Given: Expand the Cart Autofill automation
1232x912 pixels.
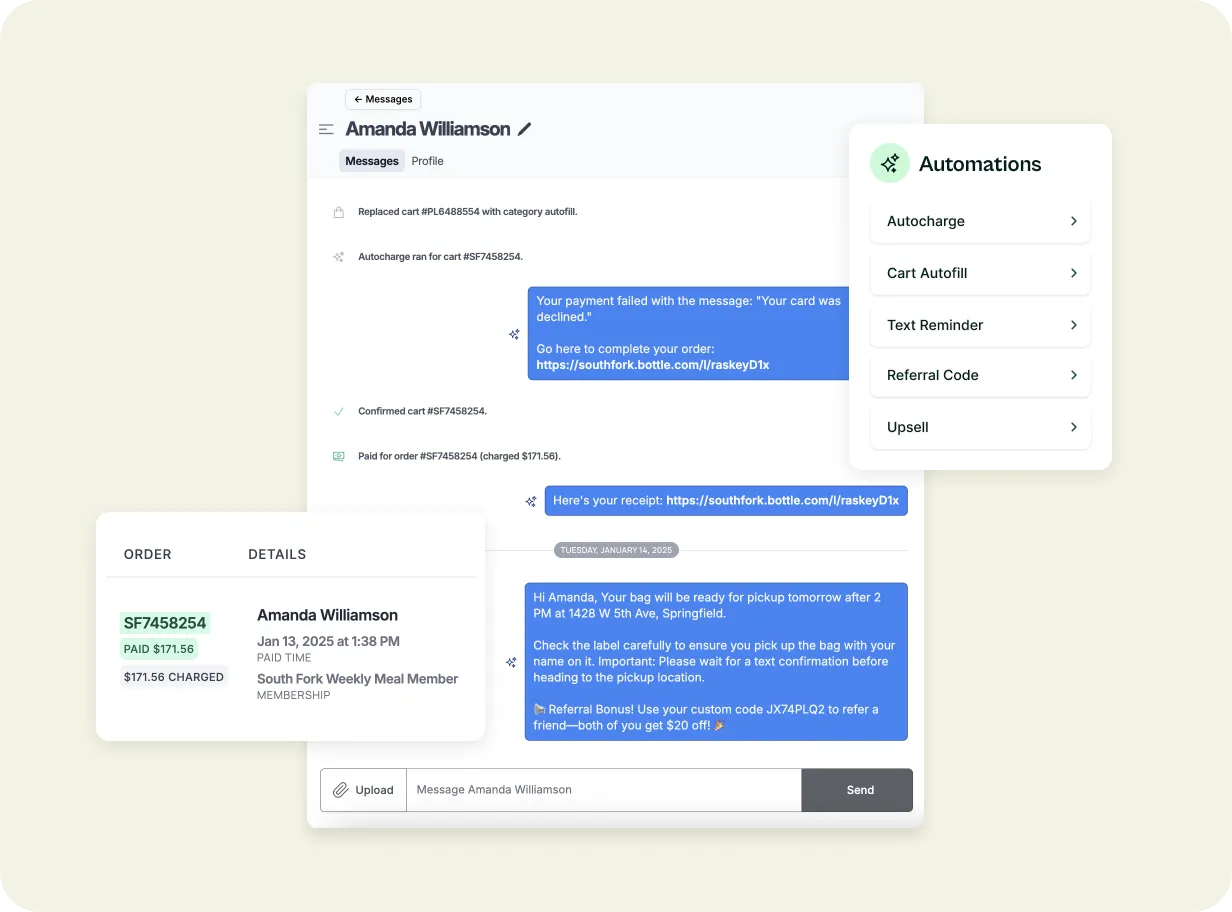Looking at the screenshot, I should pos(980,273).
